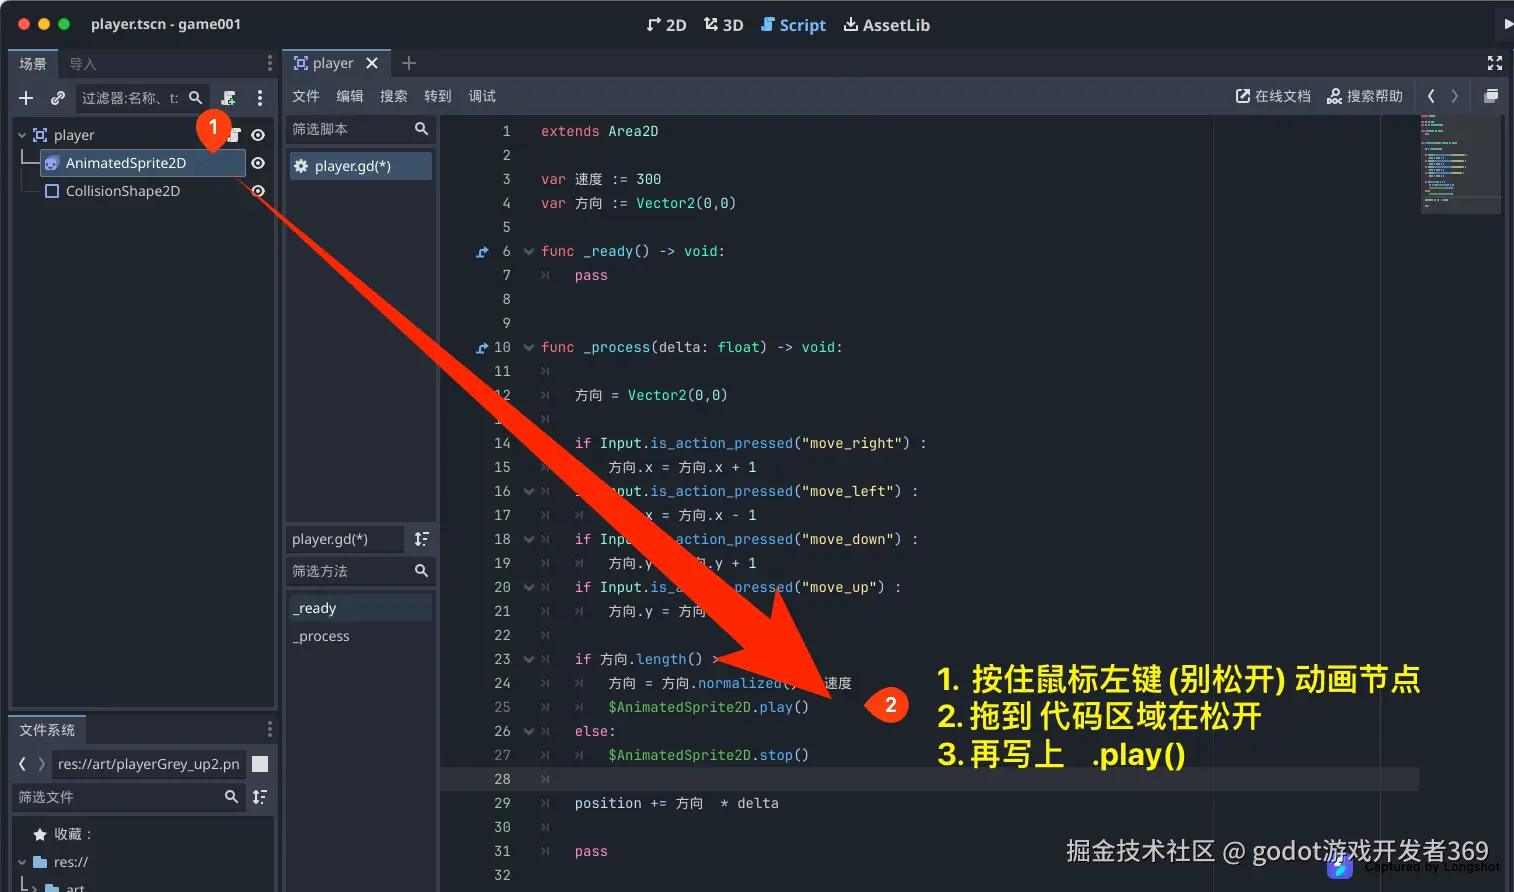
Task: Open 在线文档 online docs
Action: point(1273,96)
